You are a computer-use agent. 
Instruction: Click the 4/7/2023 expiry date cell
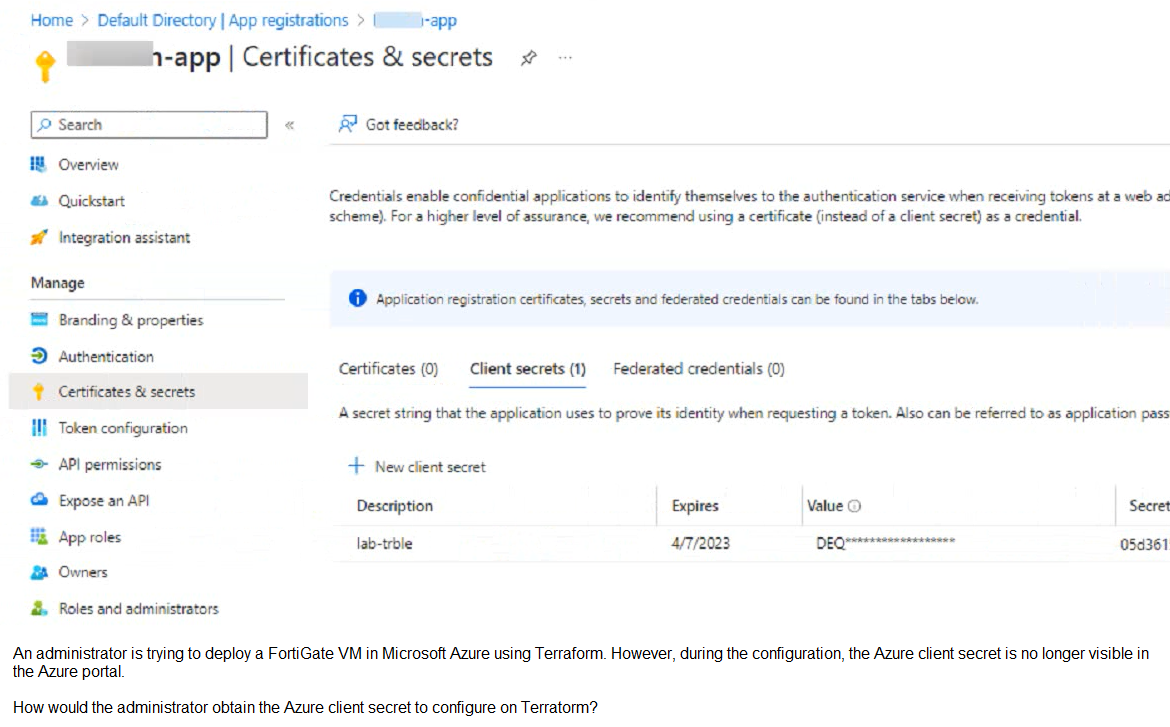[x=701, y=543]
